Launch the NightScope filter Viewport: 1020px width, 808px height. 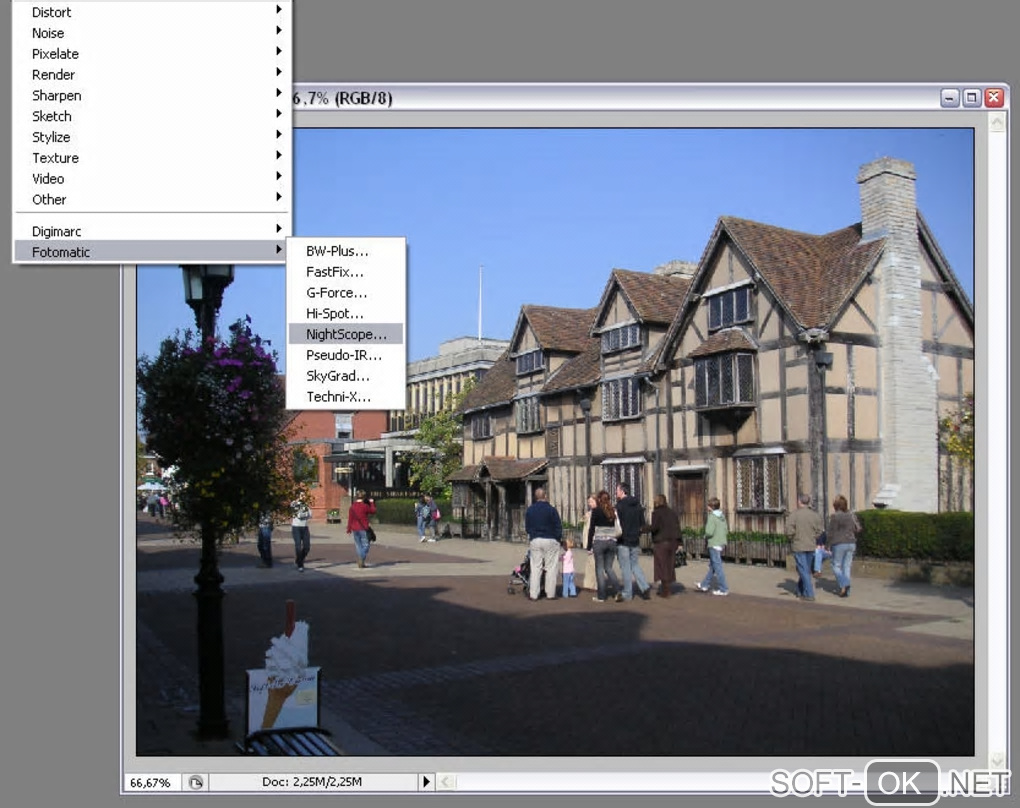pyautogui.click(x=345, y=334)
